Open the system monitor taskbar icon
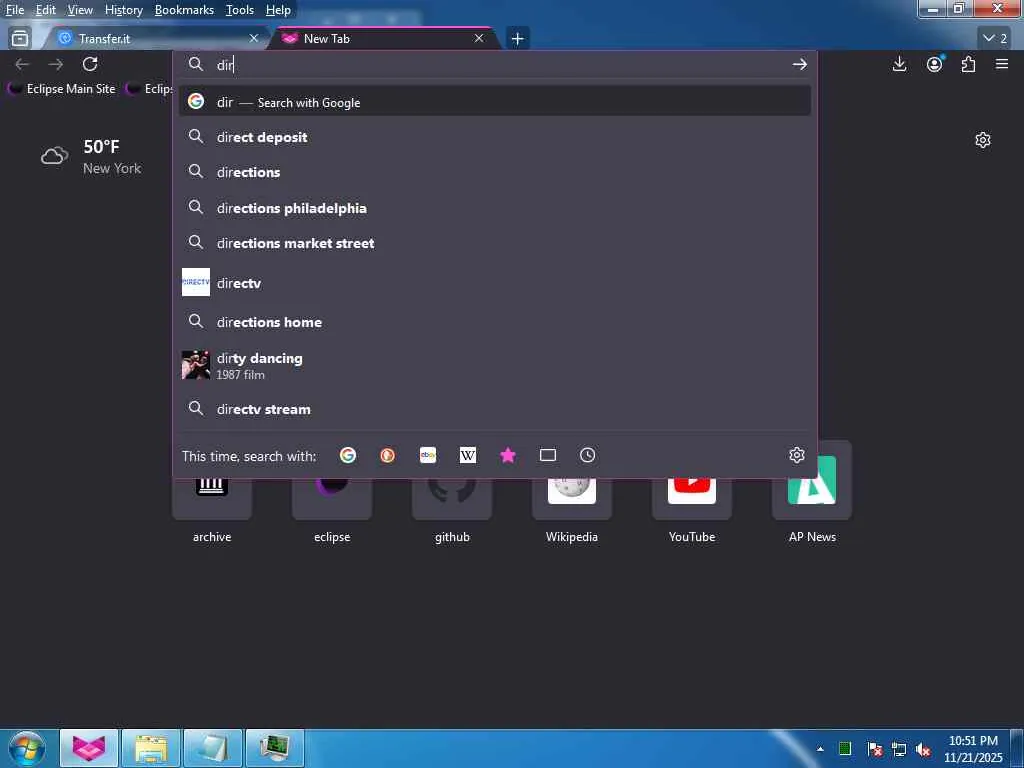 coord(275,748)
